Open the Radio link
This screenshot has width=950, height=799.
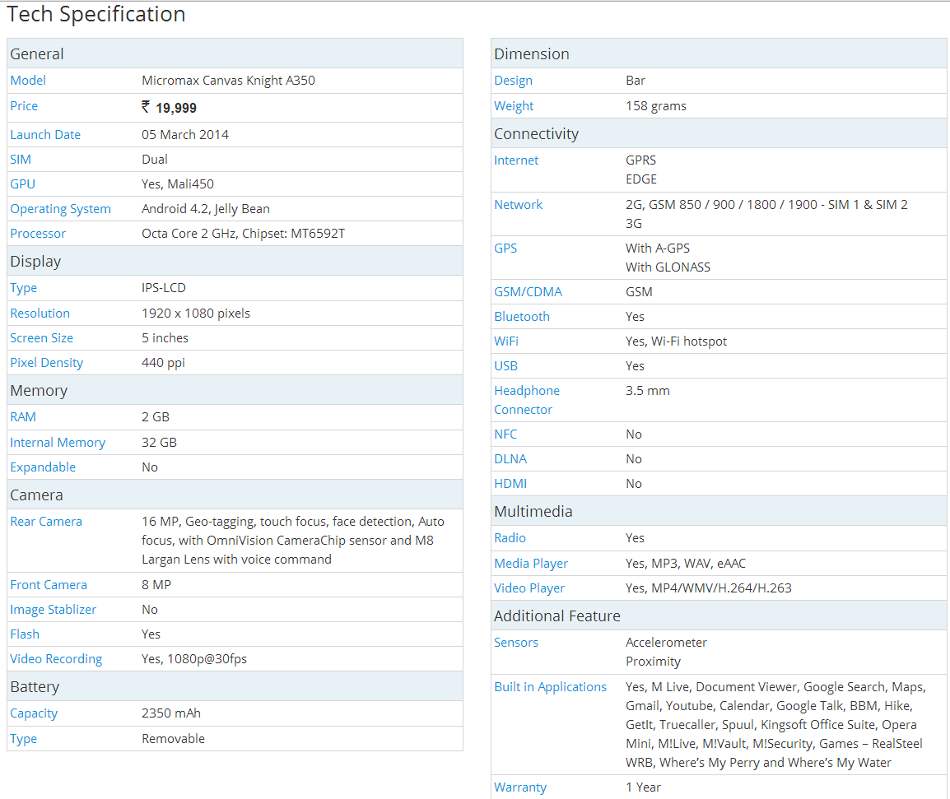510,538
